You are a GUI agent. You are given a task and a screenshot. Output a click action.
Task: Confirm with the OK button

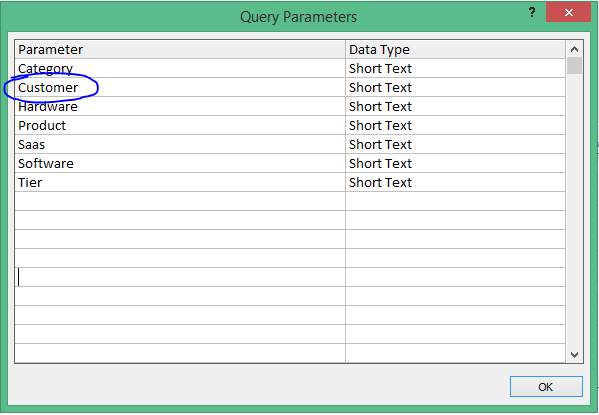[546, 387]
